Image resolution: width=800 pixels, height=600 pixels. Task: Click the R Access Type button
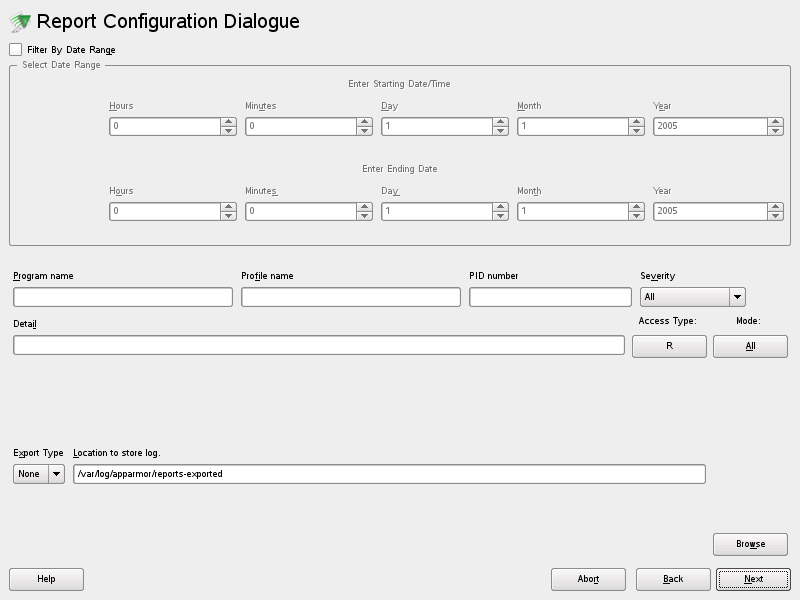pyautogui.click(x=669, y=346)
